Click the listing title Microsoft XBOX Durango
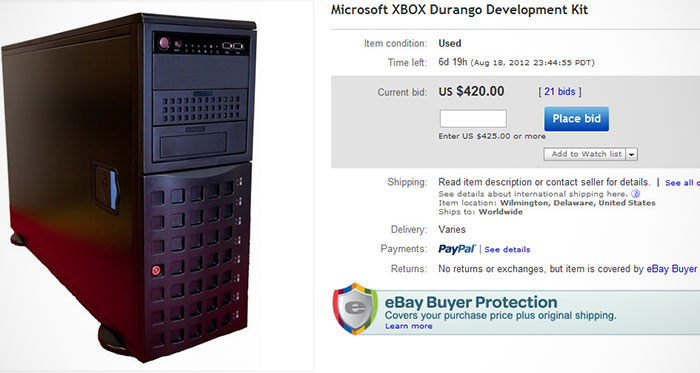The width and height of the screenshot is (700, 373). (459, 10)
